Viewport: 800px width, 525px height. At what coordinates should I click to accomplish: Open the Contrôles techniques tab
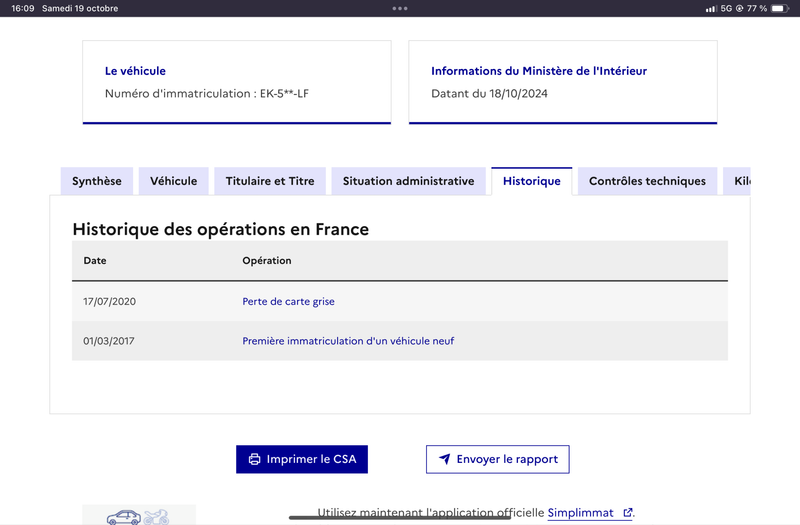[x=647, y=181]
